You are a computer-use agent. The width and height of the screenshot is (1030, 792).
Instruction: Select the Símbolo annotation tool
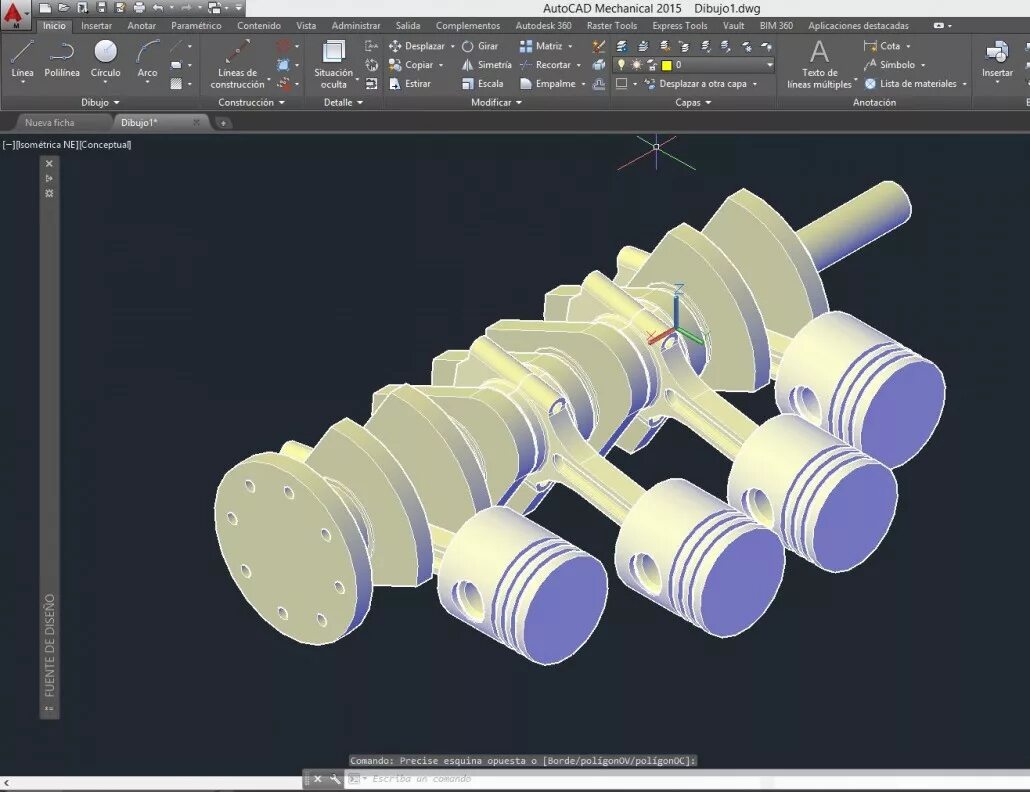coord(889,65)
